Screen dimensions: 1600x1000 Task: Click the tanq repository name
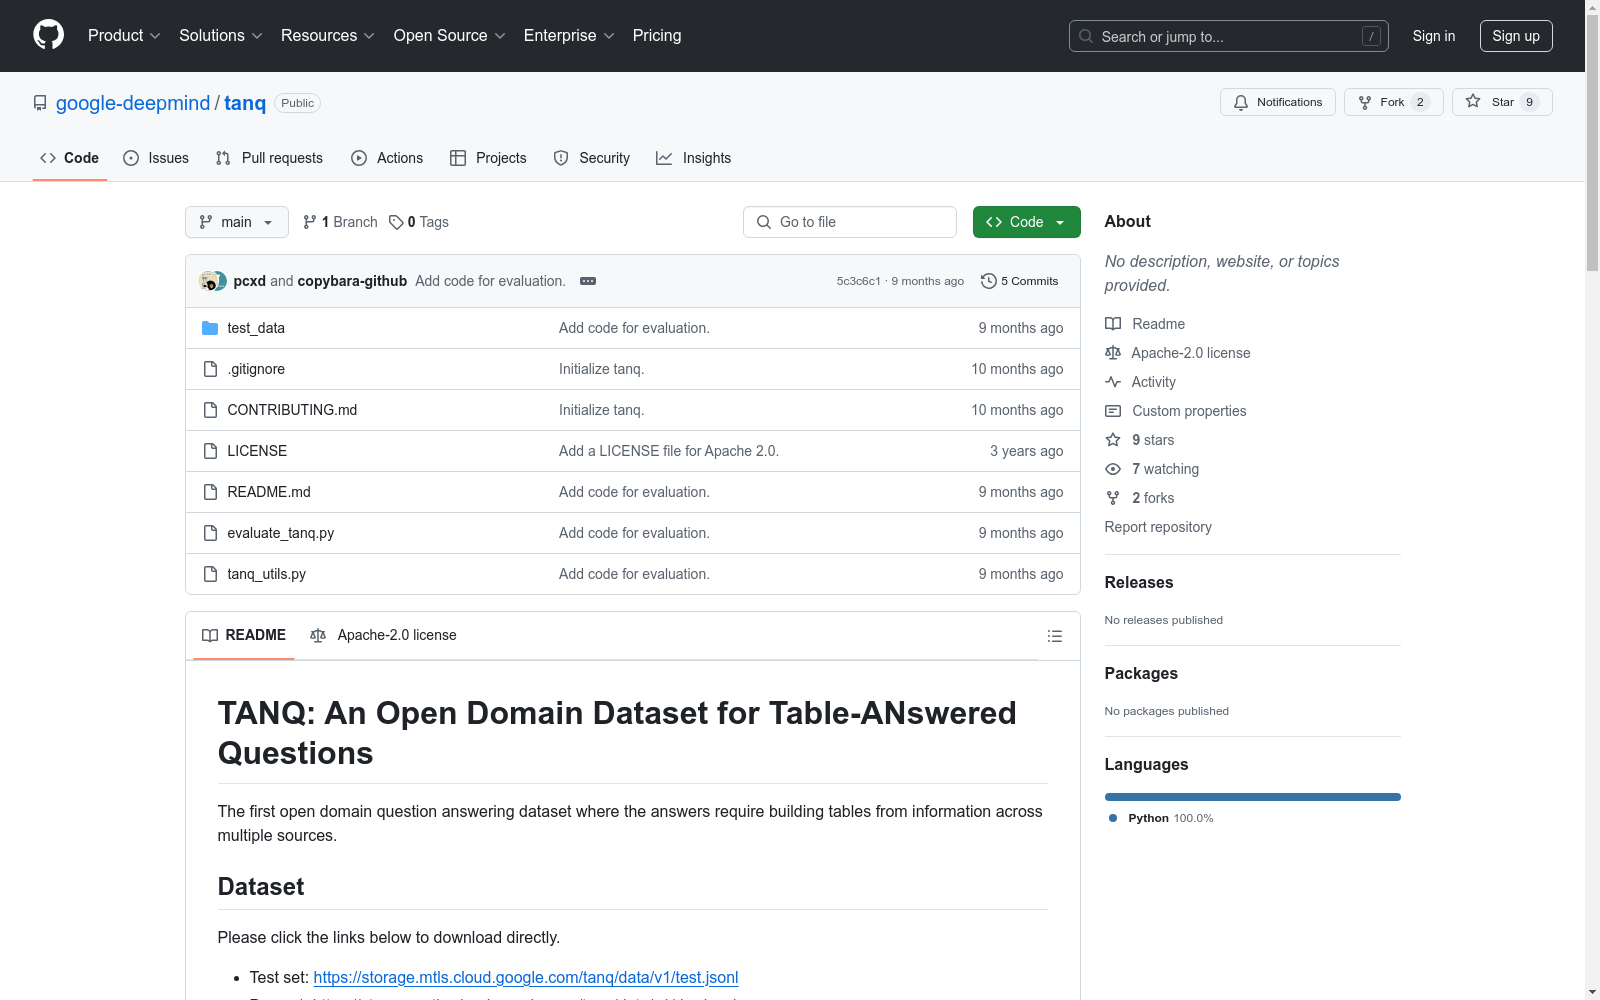[x=245, y=103]
